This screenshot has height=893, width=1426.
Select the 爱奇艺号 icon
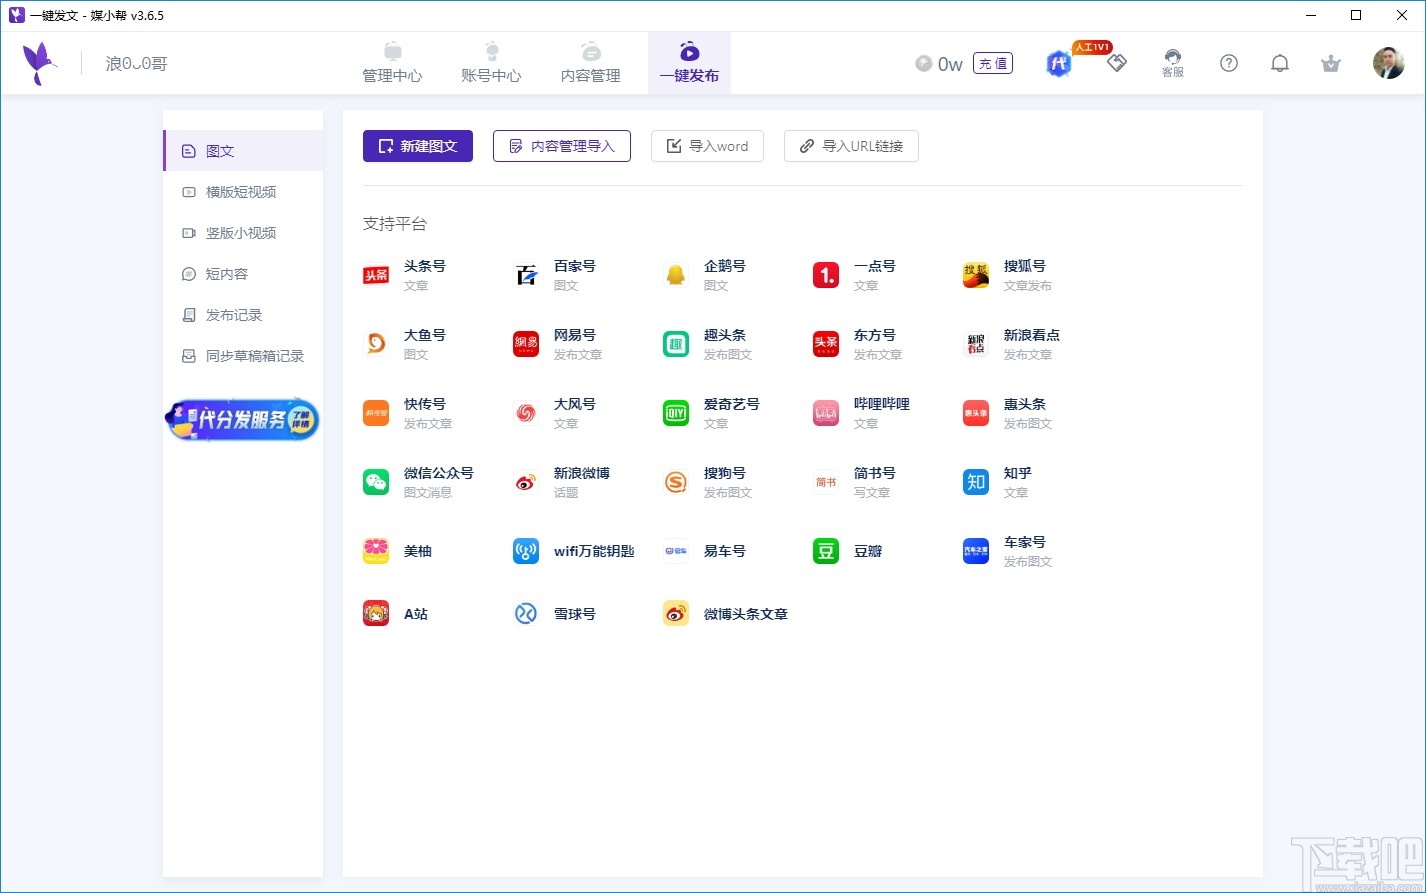click(x=676, y=413)
